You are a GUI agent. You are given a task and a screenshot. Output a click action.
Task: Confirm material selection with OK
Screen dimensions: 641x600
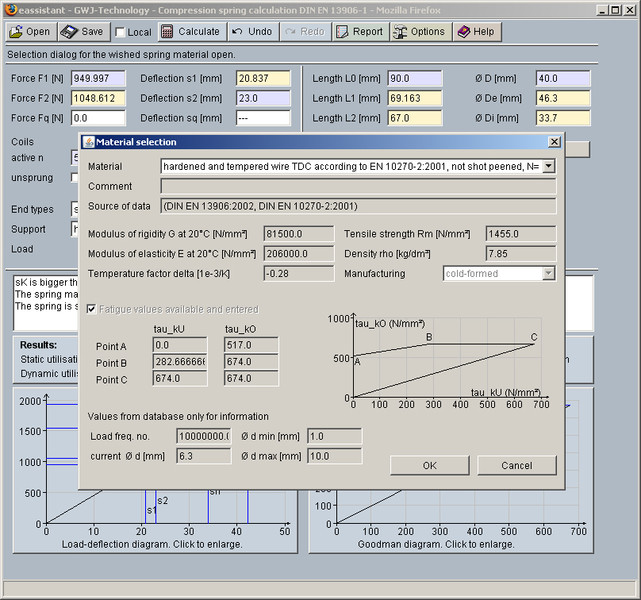429,465
